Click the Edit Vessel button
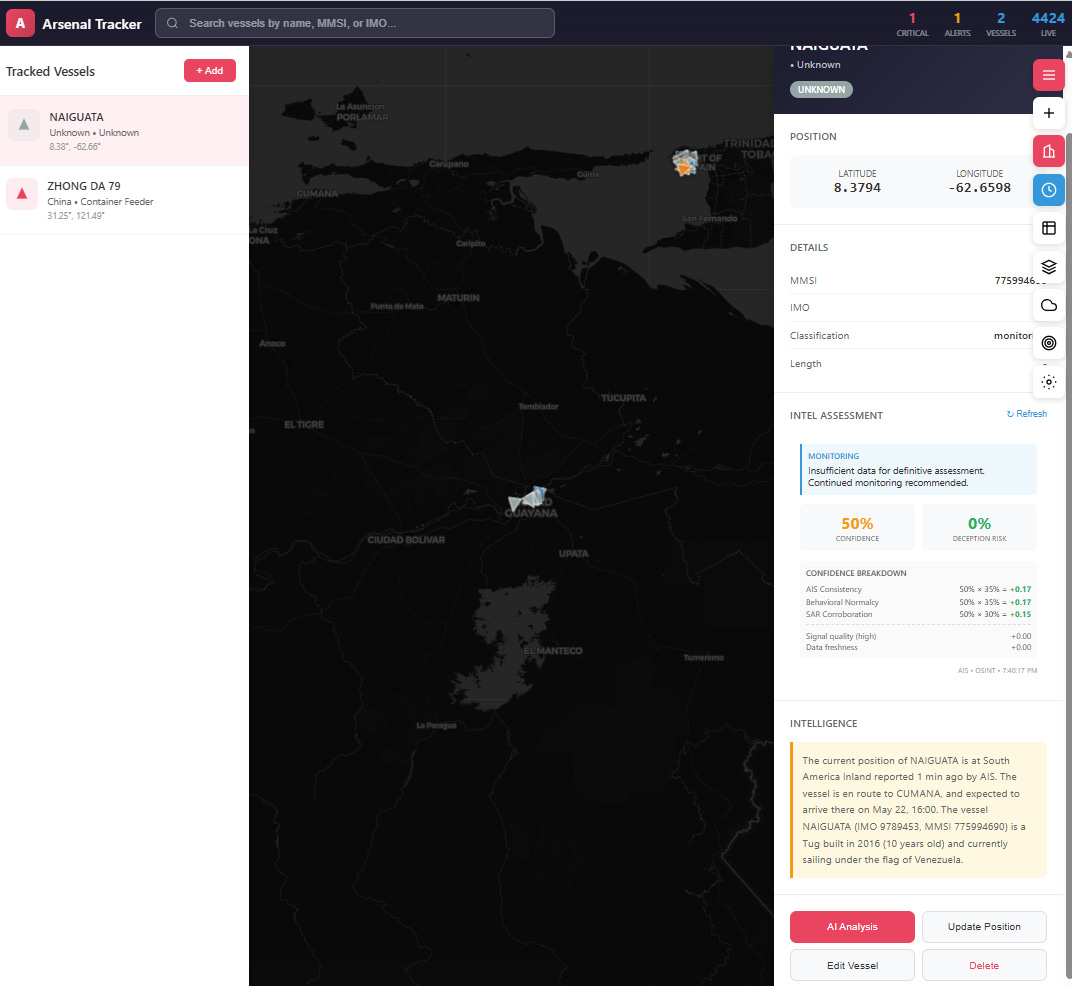Image resolution: width=1072 pixels, height=986 pixels. [852, 965]
